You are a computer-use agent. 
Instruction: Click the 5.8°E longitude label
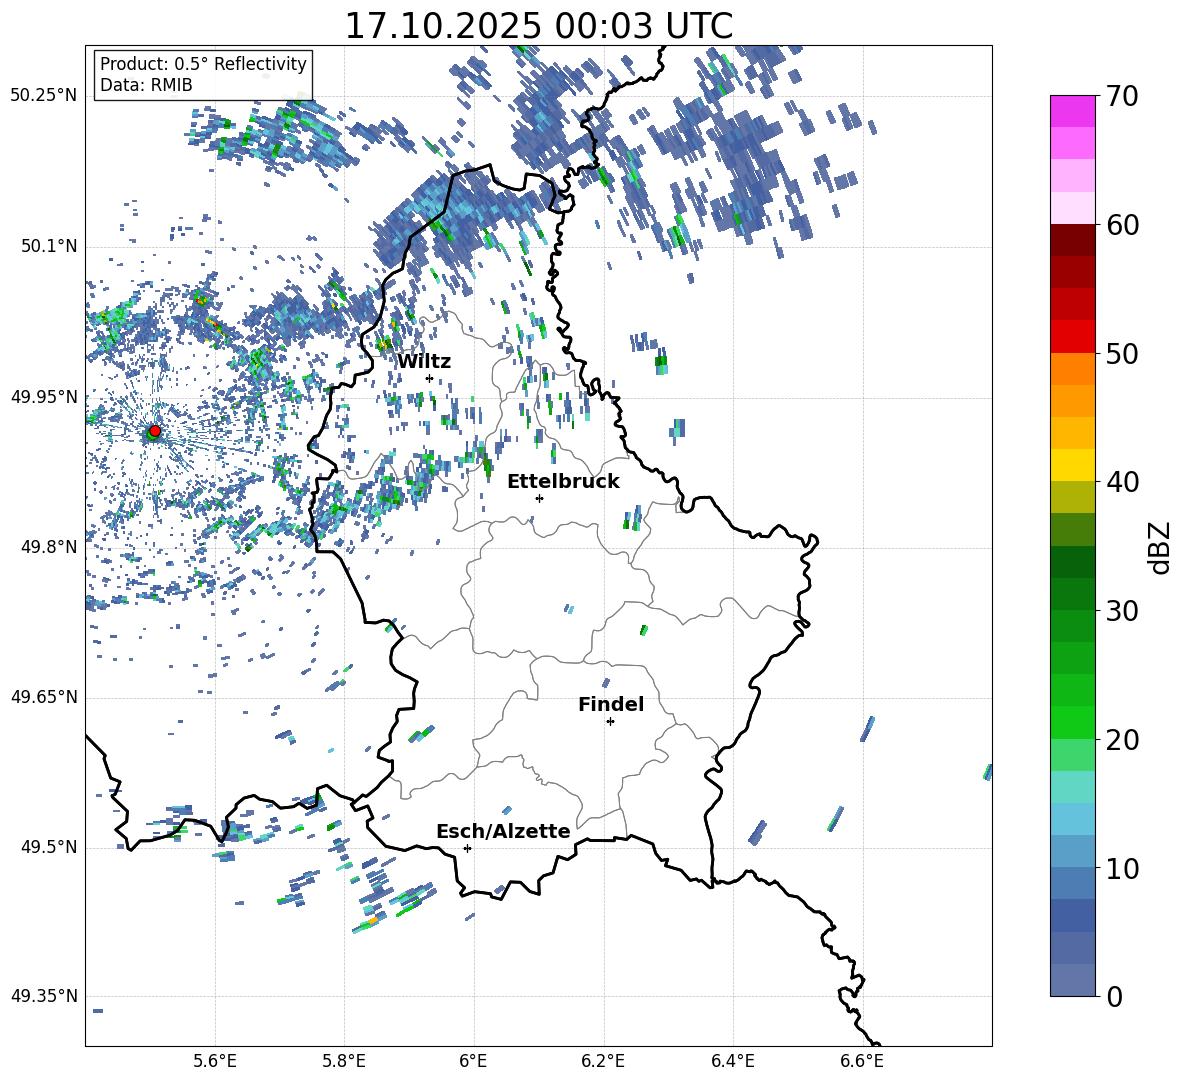point(344,1061)
